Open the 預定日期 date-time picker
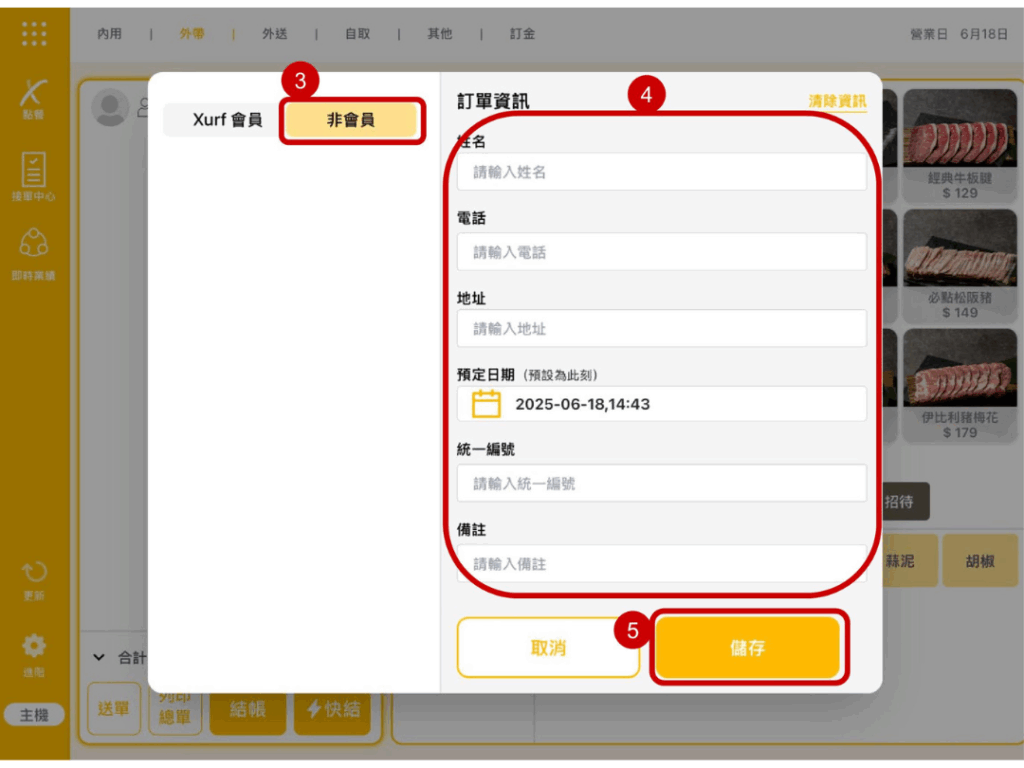Screen dimensions: 1024x768 [x=662, y=404]
